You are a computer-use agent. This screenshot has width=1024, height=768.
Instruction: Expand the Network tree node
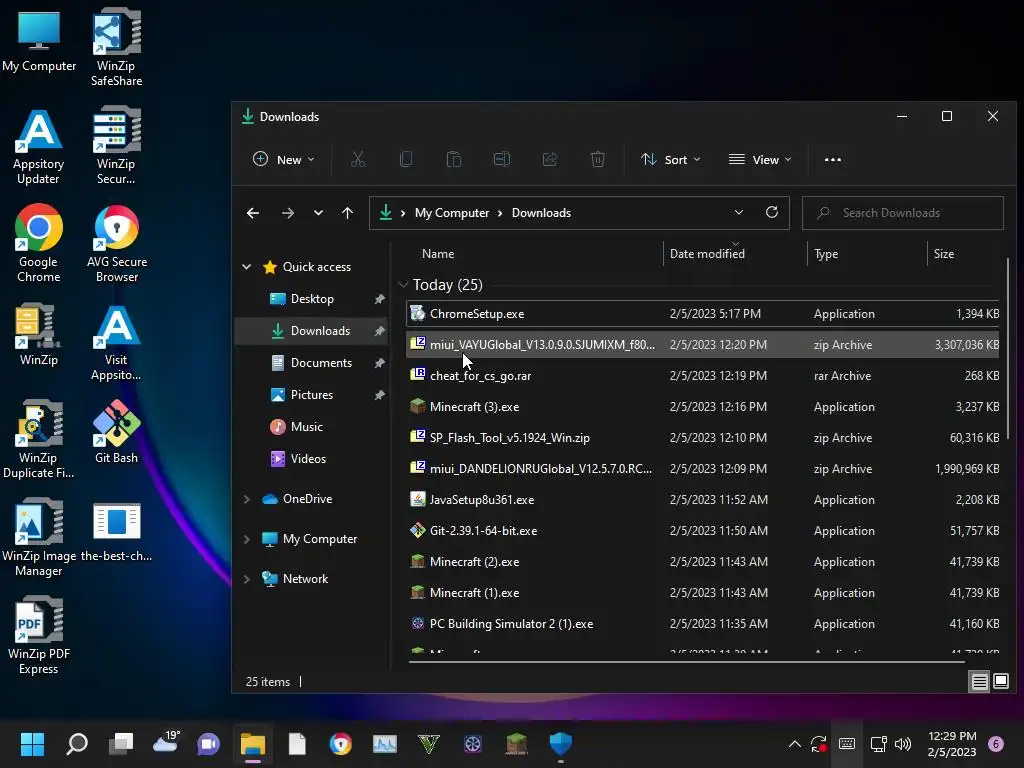[x=247, y=579]
